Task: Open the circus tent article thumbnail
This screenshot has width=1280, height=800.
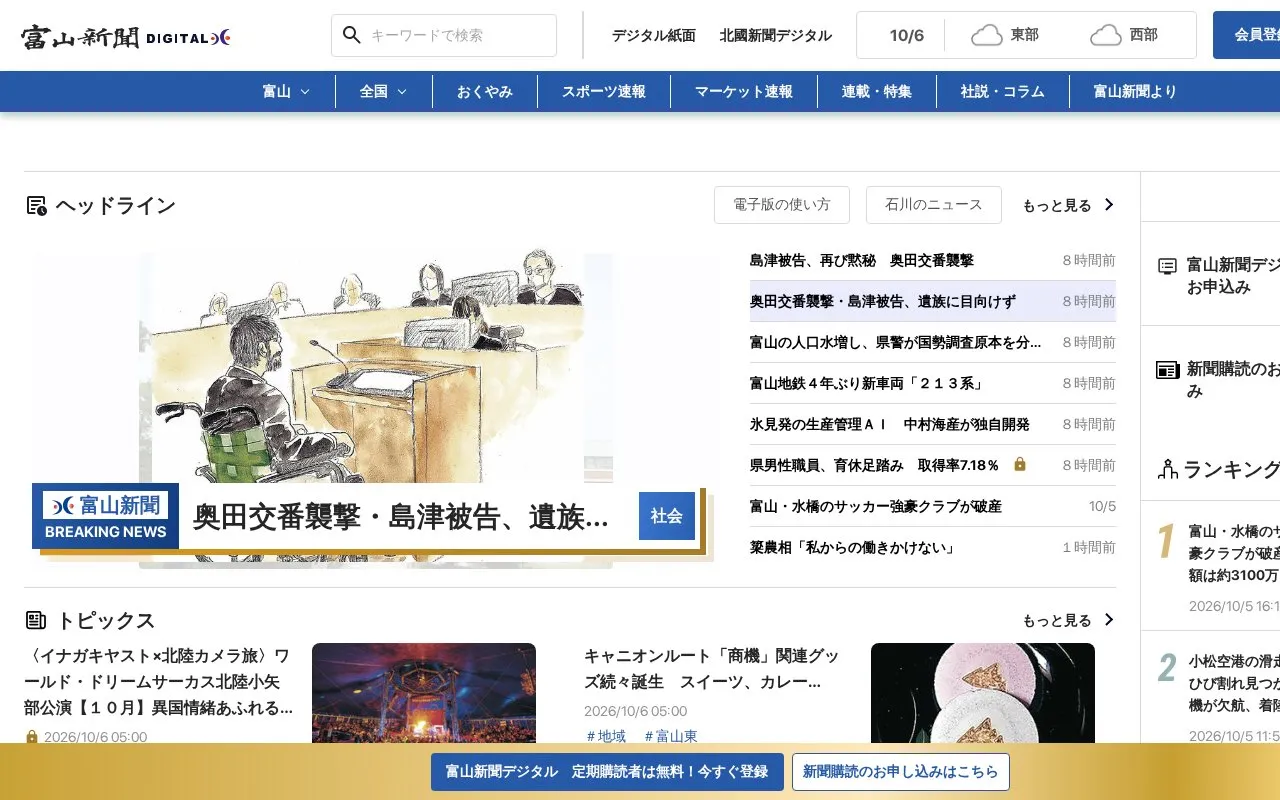Action: (424, 693)
